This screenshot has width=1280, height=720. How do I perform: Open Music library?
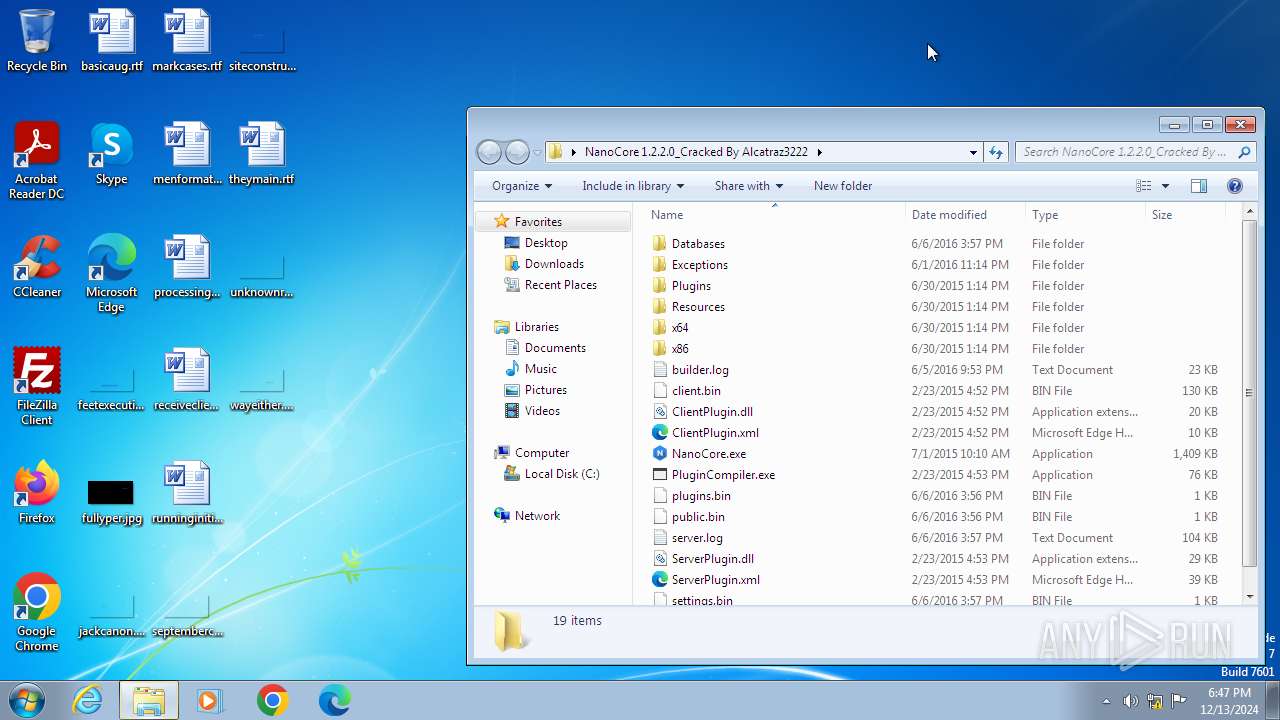click(x=540, y=369)
